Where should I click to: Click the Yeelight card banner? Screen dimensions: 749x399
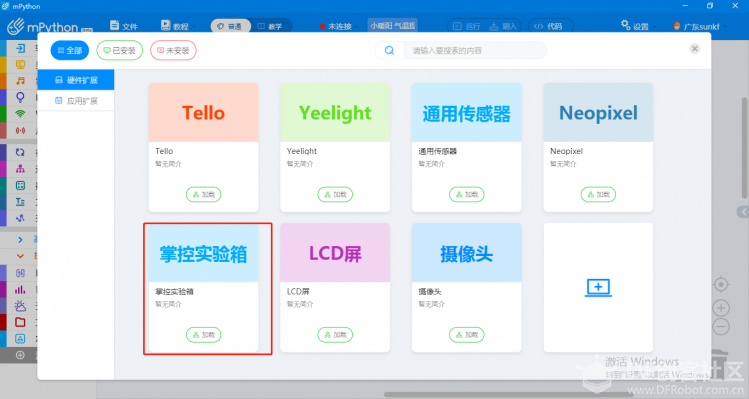coord(335,112)
